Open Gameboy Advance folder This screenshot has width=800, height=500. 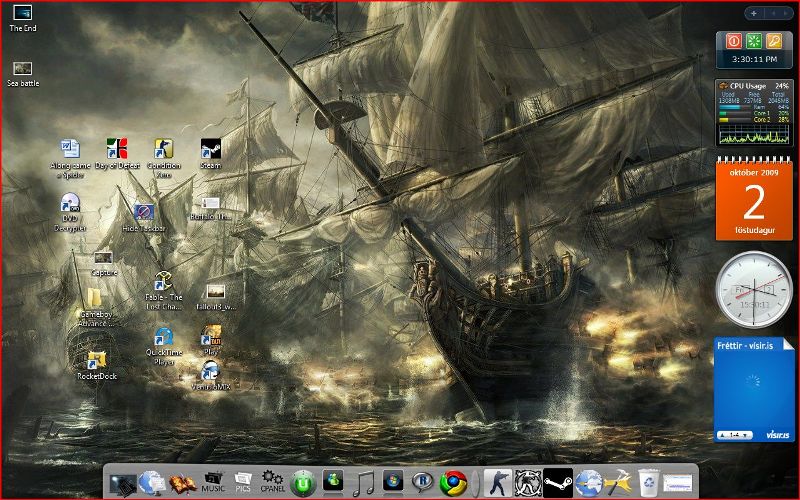96,307
